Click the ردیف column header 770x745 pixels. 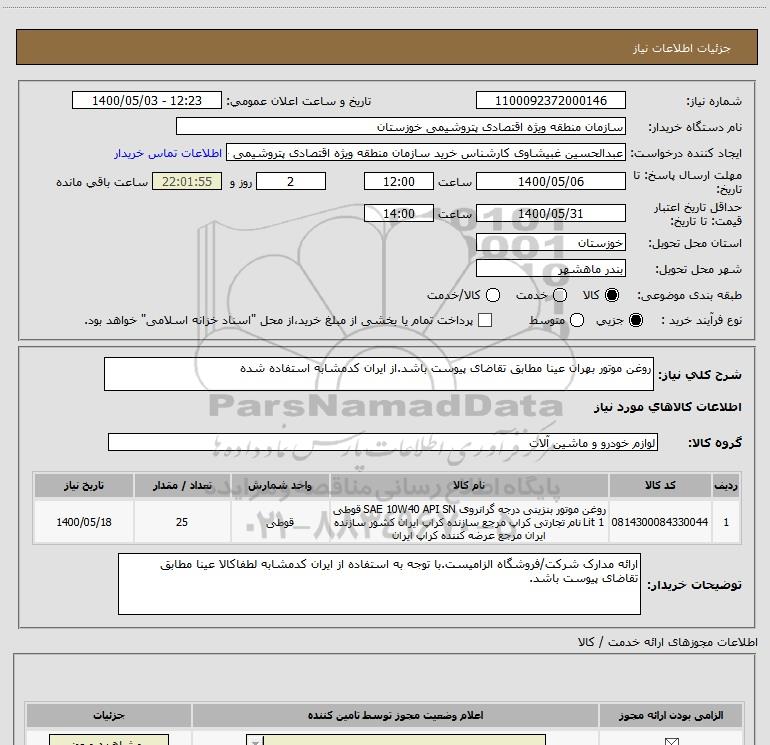click(726, 485)
